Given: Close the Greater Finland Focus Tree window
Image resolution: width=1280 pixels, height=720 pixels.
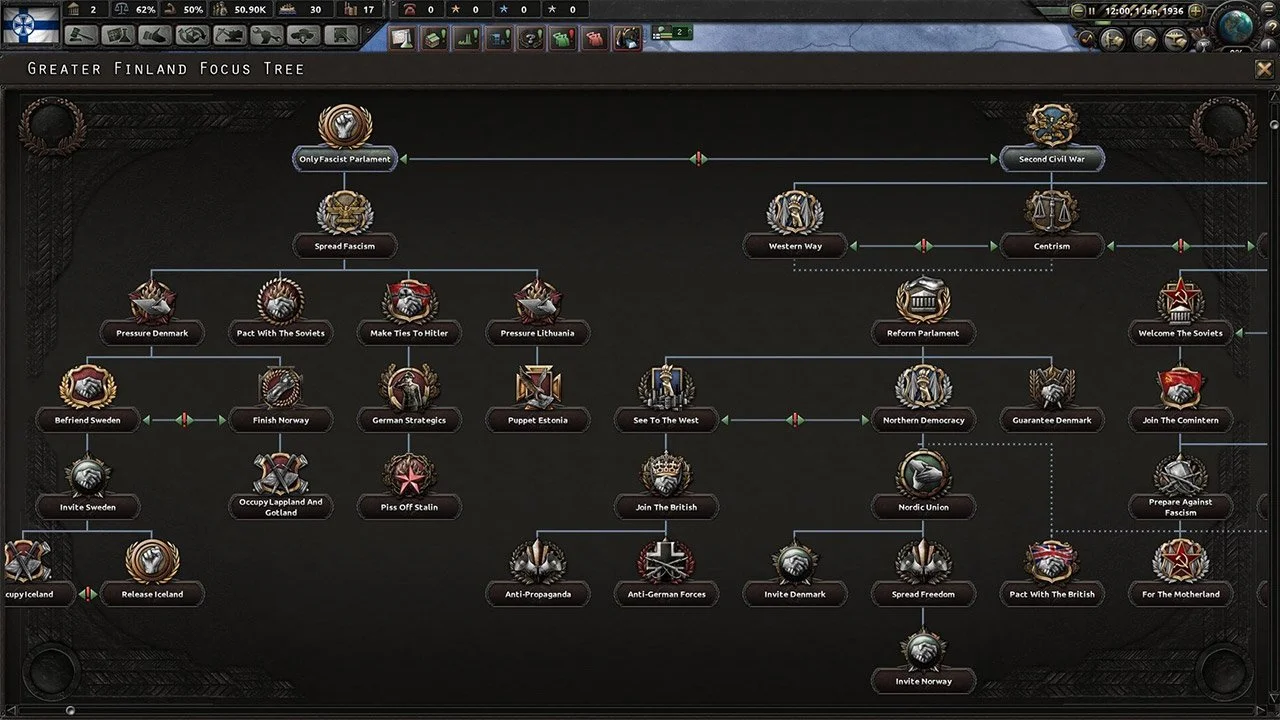Looking at the screenshot, I should click(1264, 69).
